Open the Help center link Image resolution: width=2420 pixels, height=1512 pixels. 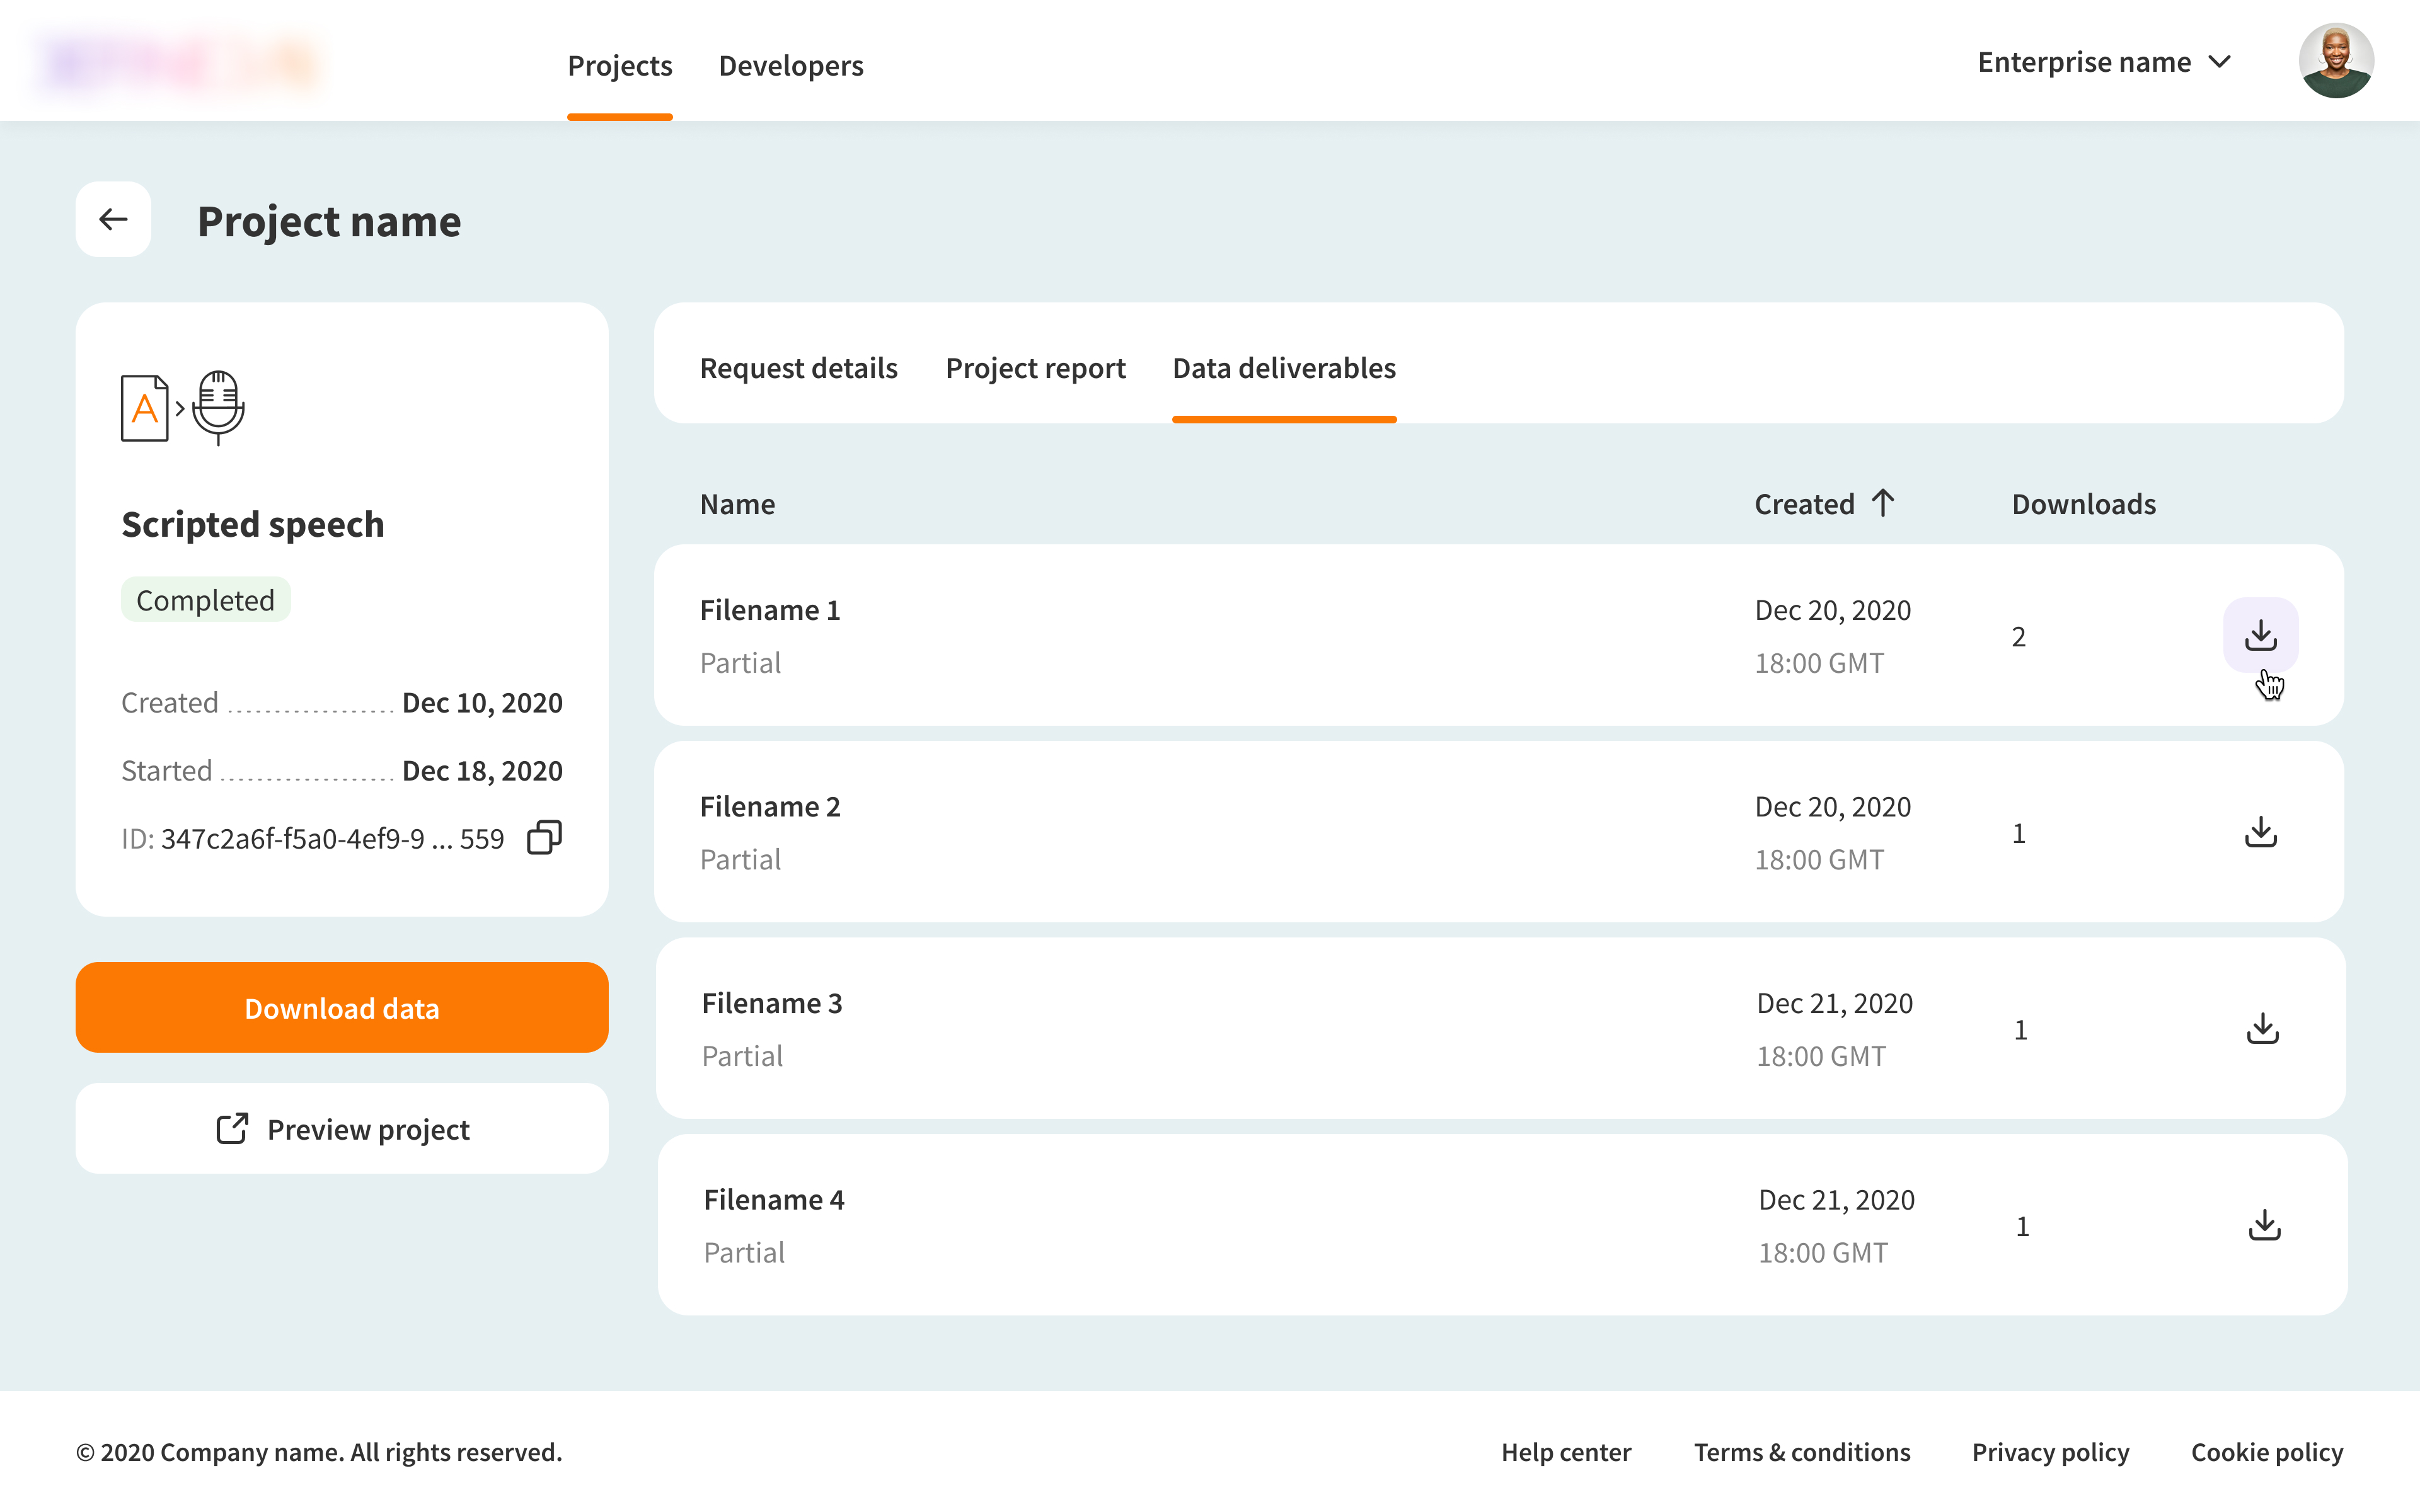pyautogui.click(x=1565, y=1452)
